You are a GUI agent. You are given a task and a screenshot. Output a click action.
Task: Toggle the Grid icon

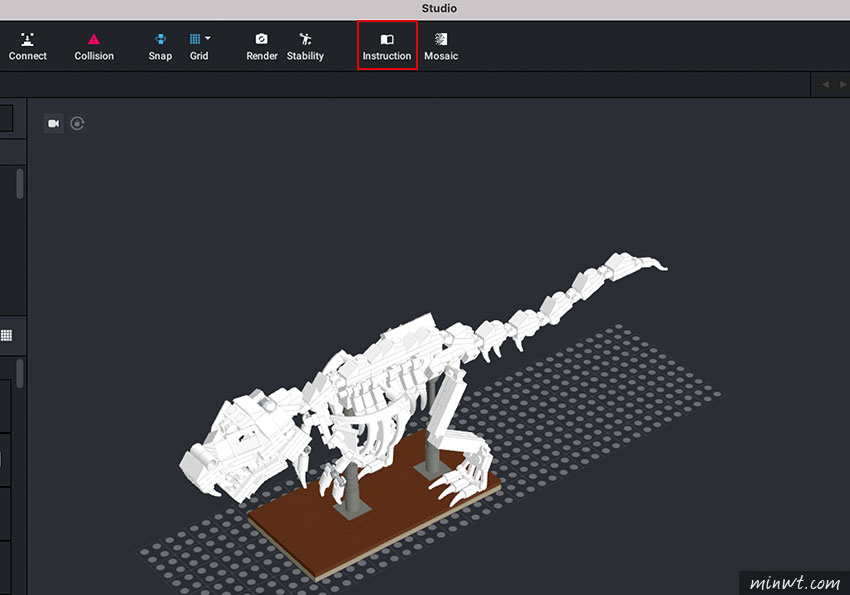(x=195, y=39)
